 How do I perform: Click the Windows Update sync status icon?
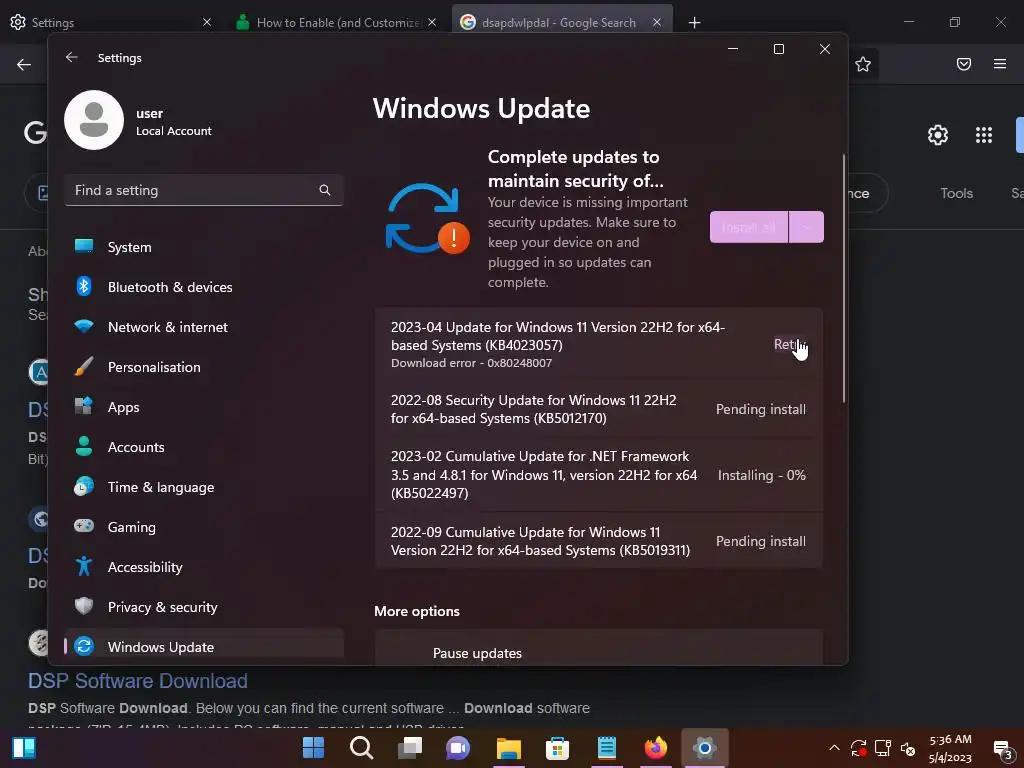click(x=427, y=218)
